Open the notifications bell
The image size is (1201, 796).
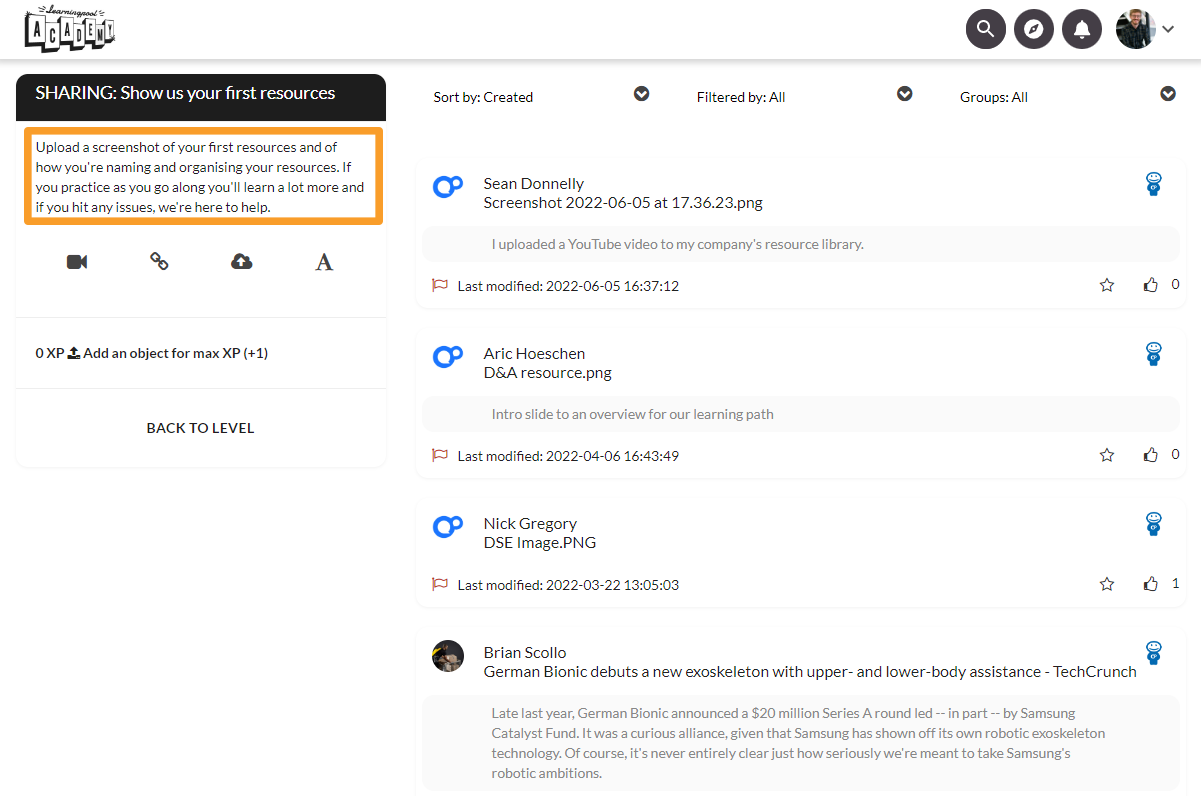pos(1082,29)
